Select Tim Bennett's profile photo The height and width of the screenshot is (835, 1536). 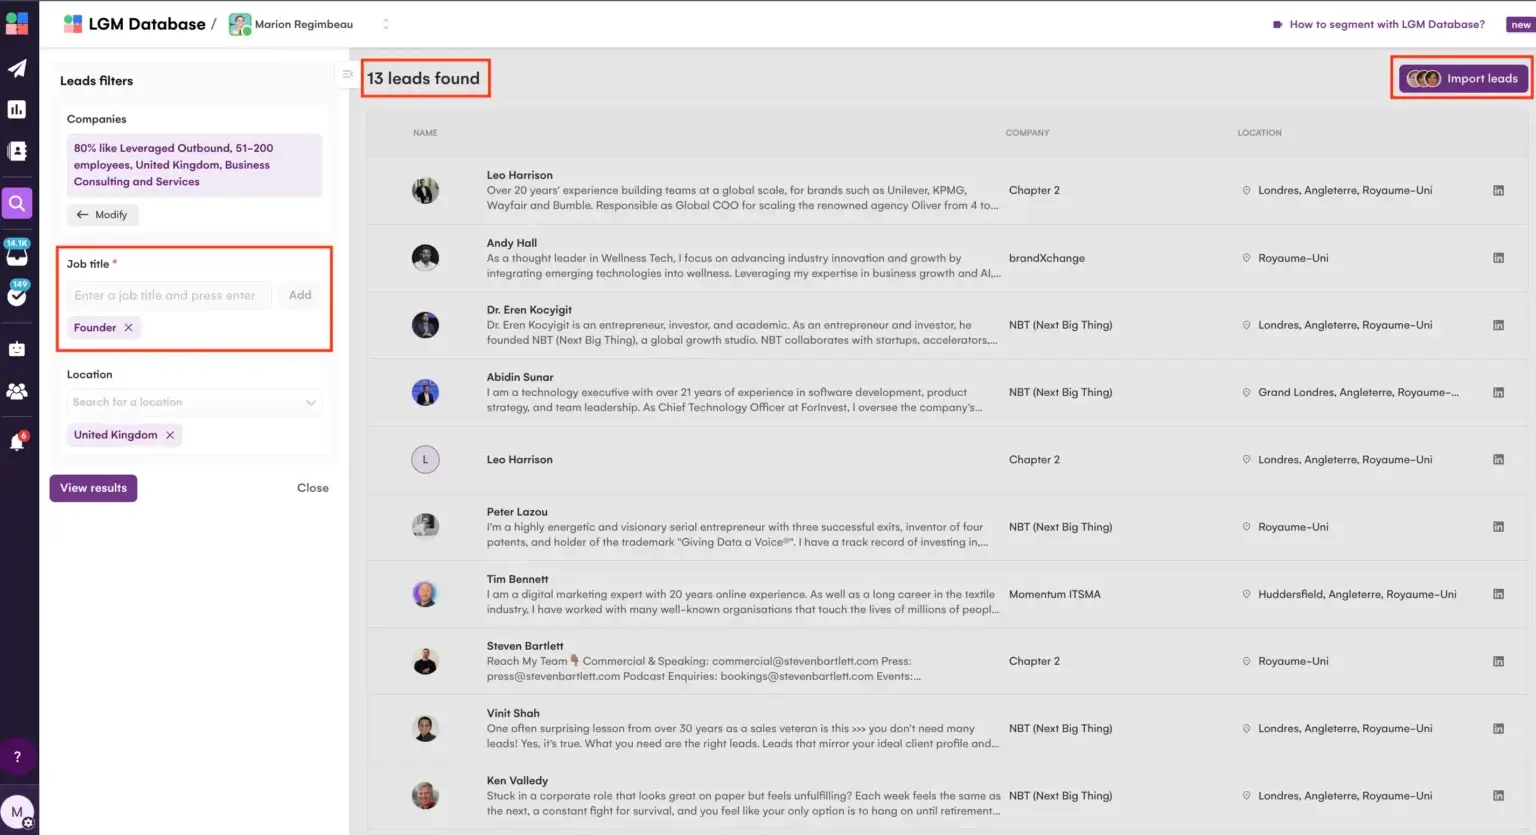pos(425,594)
